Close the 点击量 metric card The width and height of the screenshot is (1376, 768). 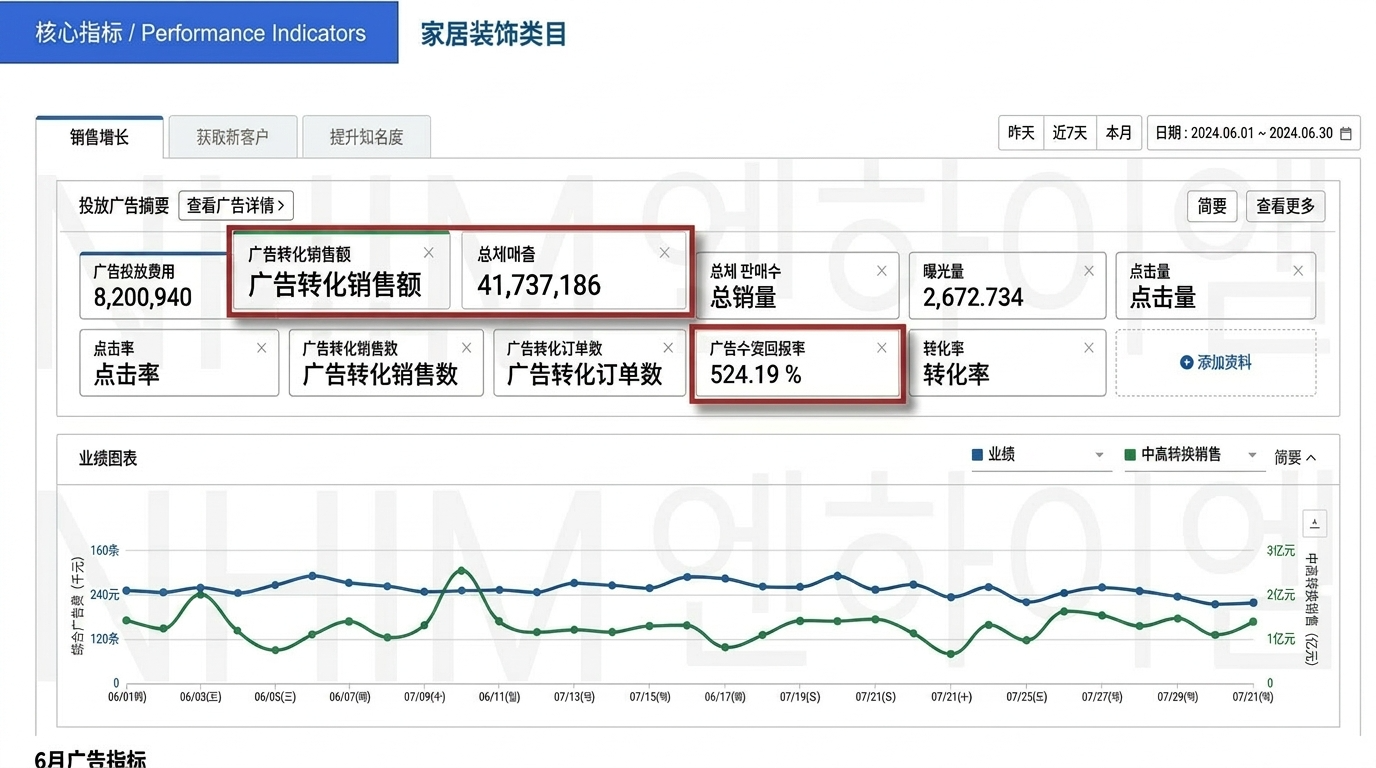[x=1298, y=271]
